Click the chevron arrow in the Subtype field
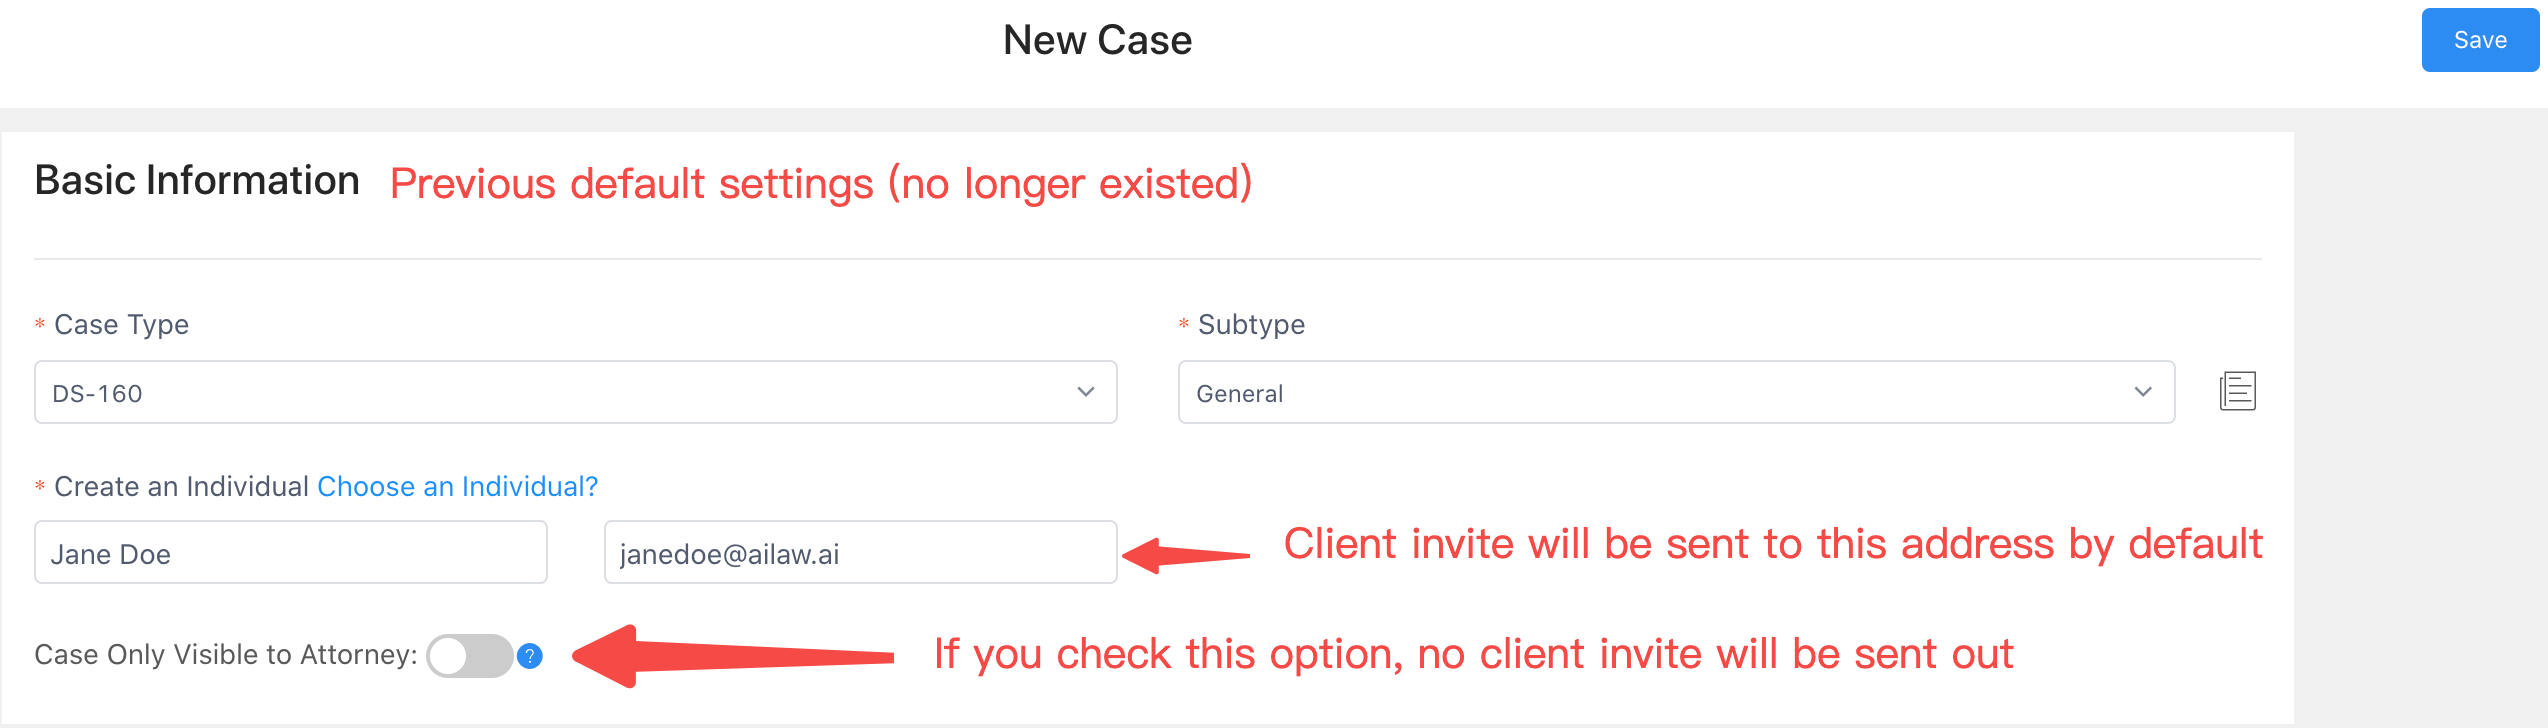This screenshot has width=2548, height=728. (2143, 392)
